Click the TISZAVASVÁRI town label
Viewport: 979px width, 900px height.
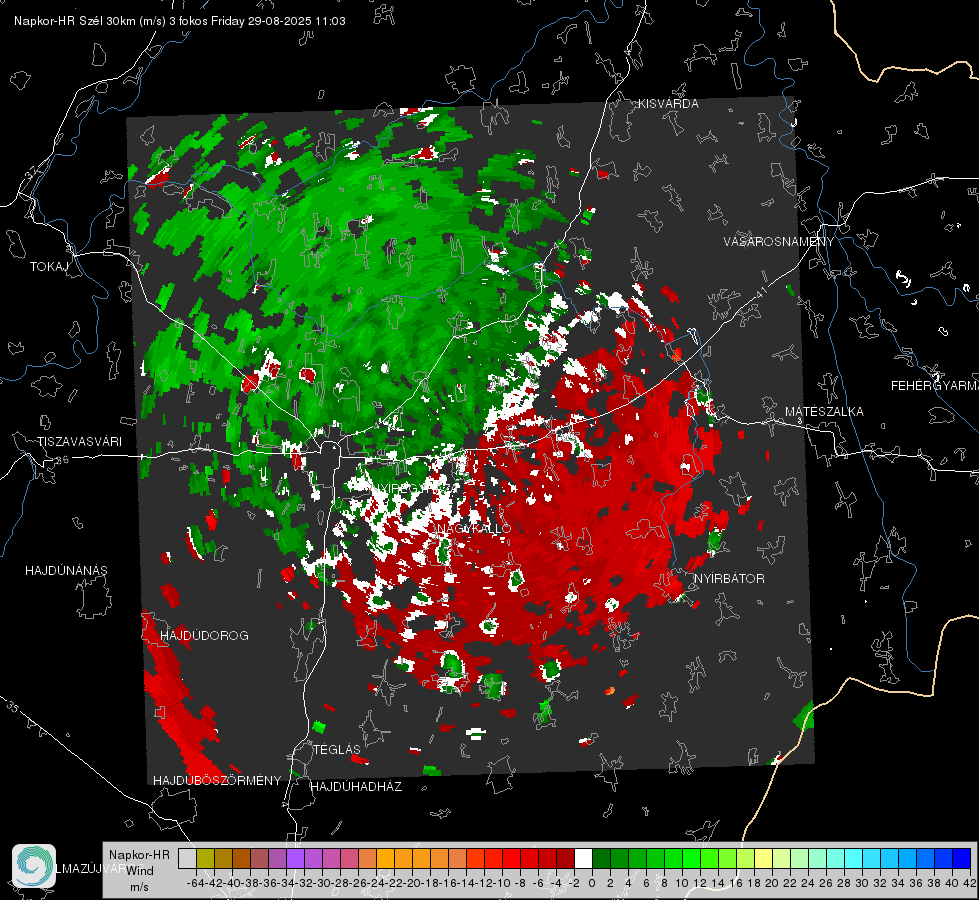(x=79, y=442)
